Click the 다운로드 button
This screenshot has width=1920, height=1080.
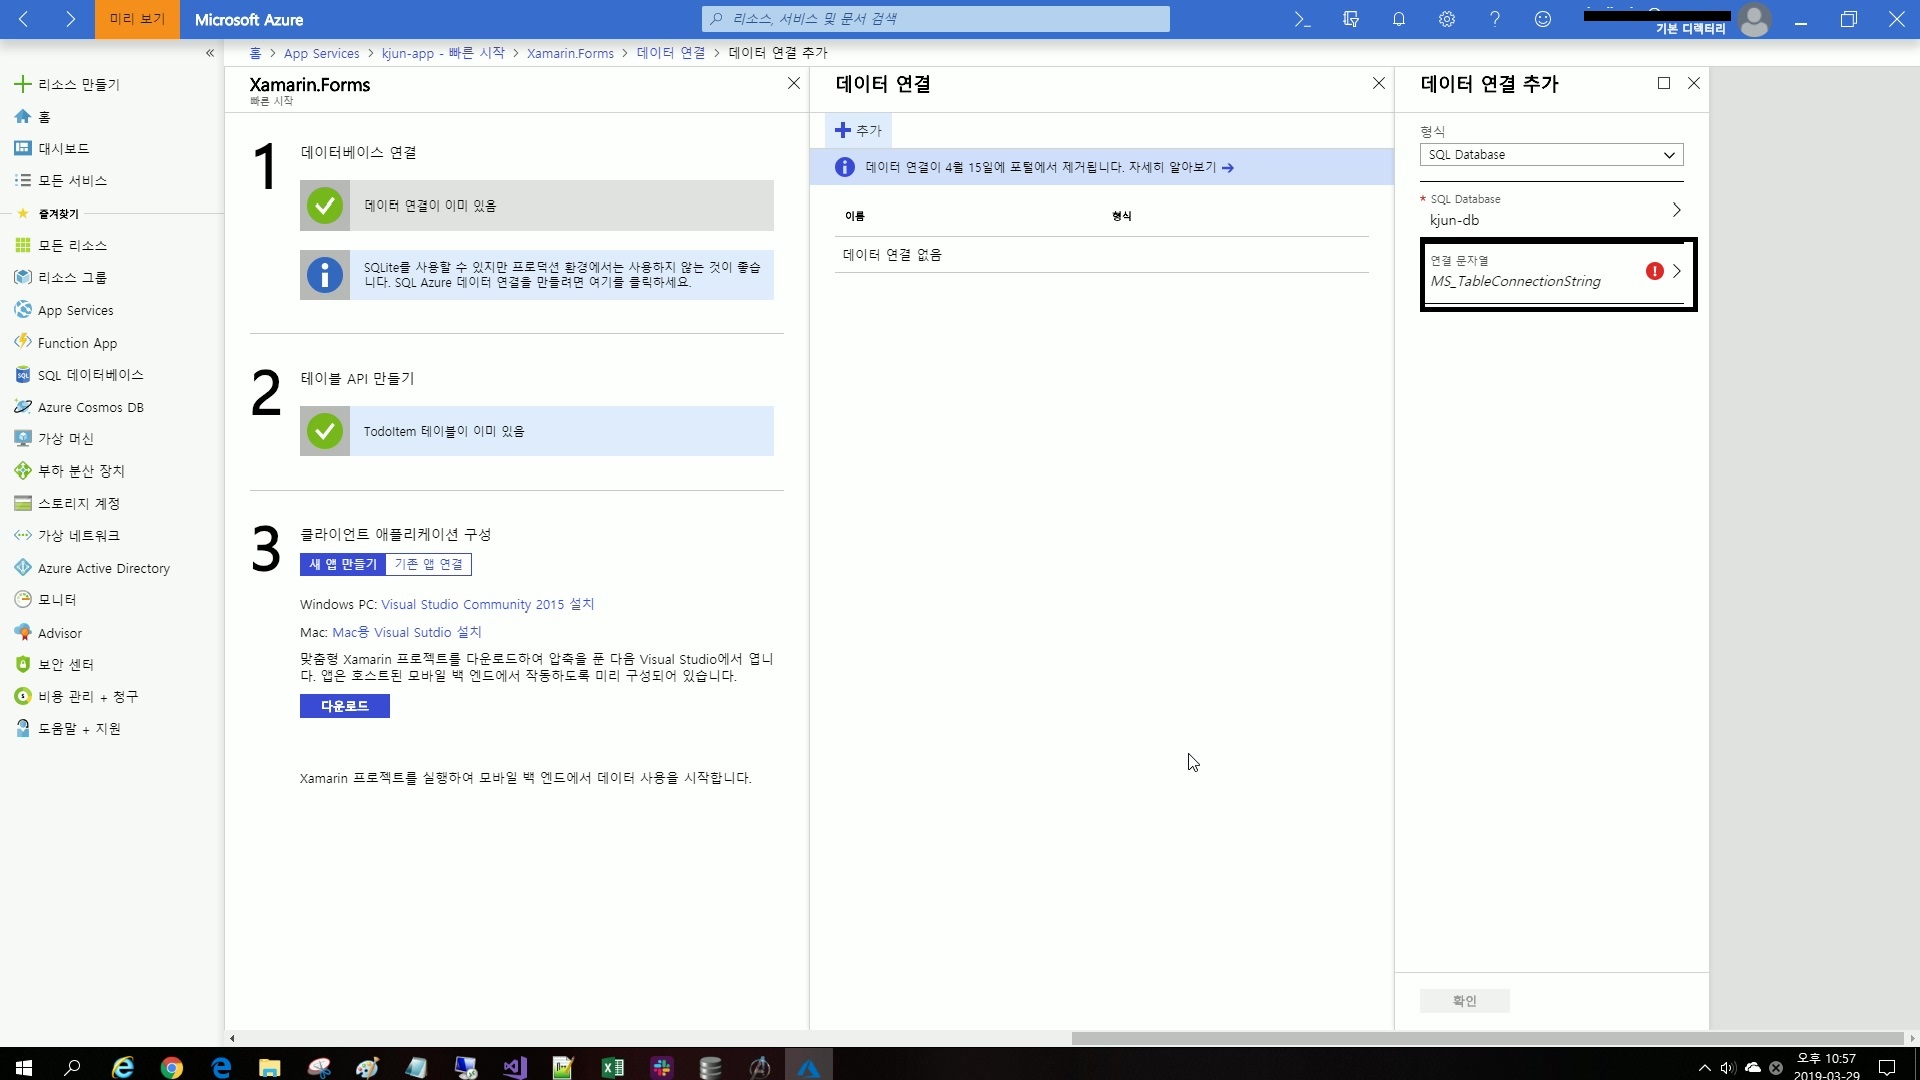345,706
